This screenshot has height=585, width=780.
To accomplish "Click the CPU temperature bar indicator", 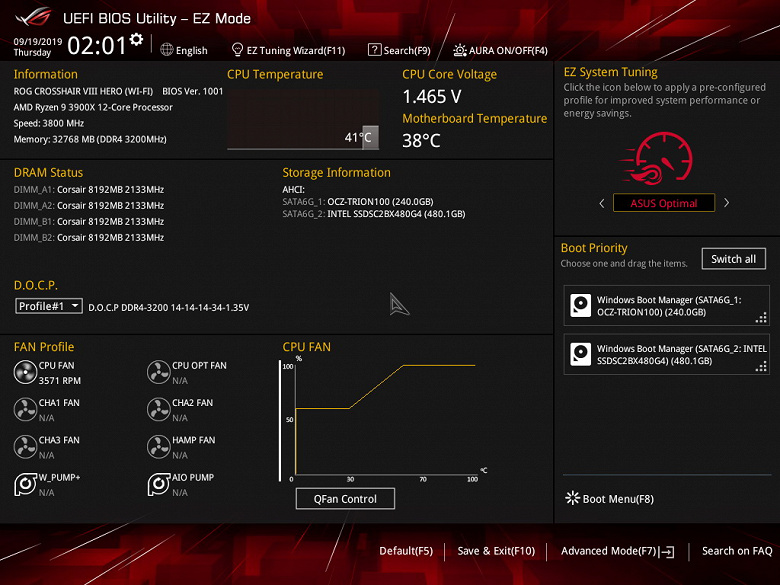I will click(370, 137).
